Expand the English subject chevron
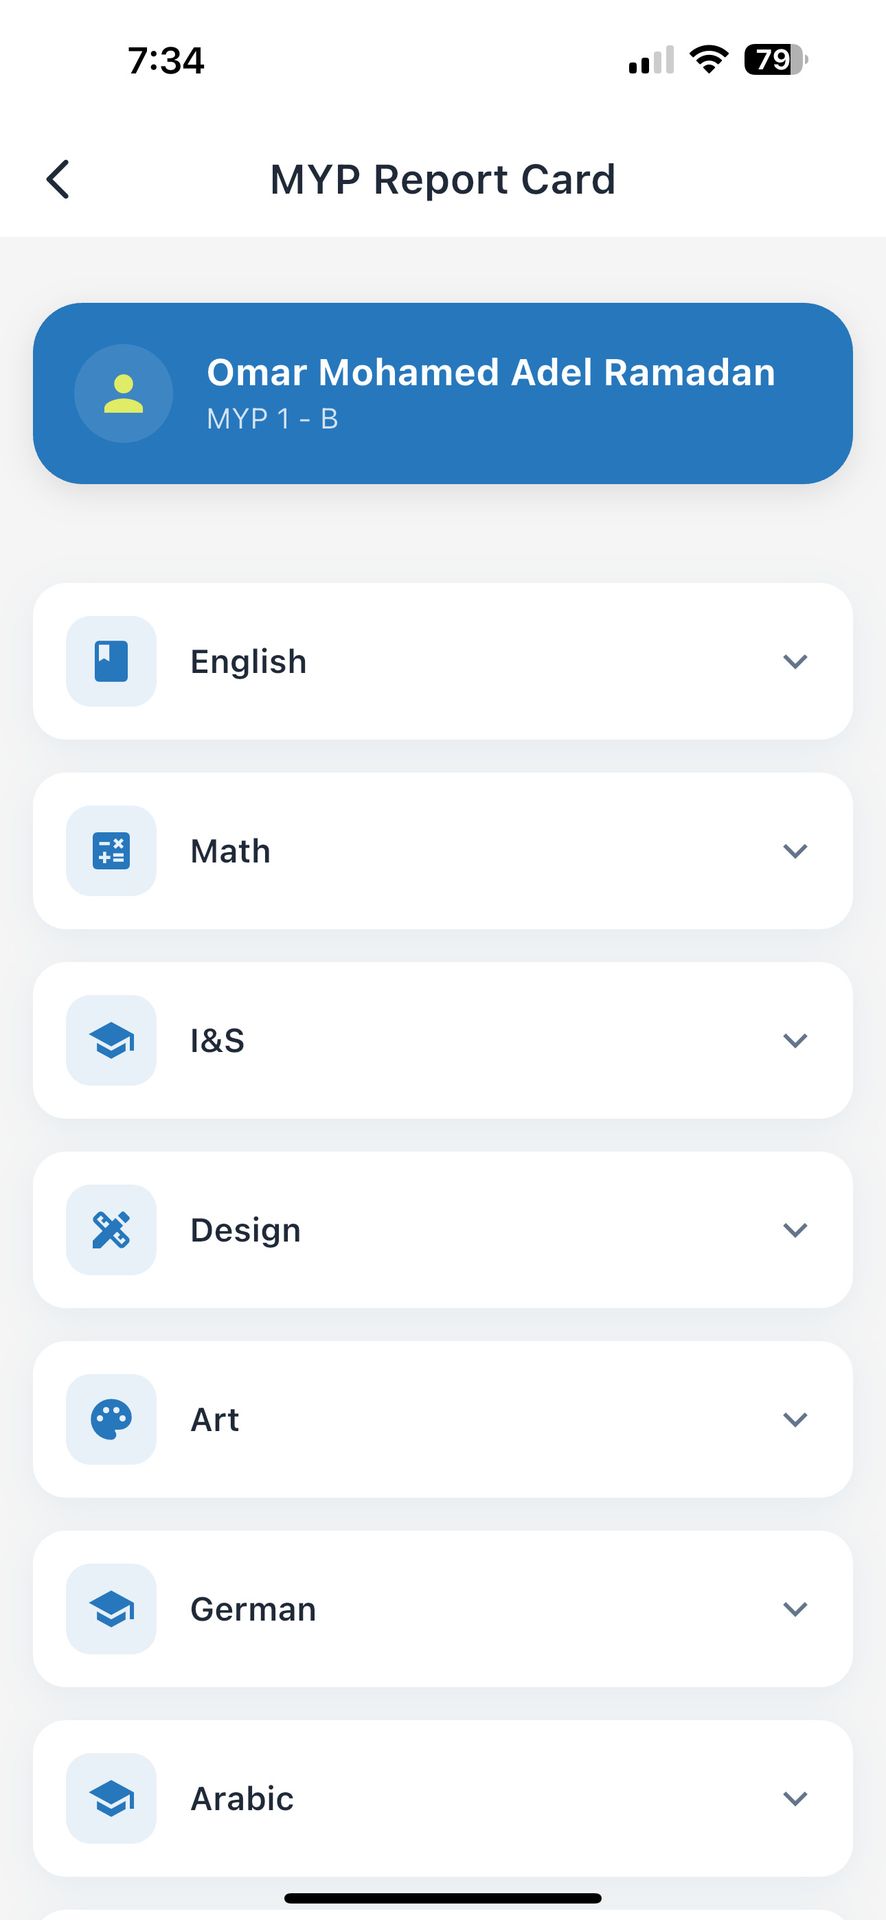Screen dimensions: 886x1920 [795, 661]
